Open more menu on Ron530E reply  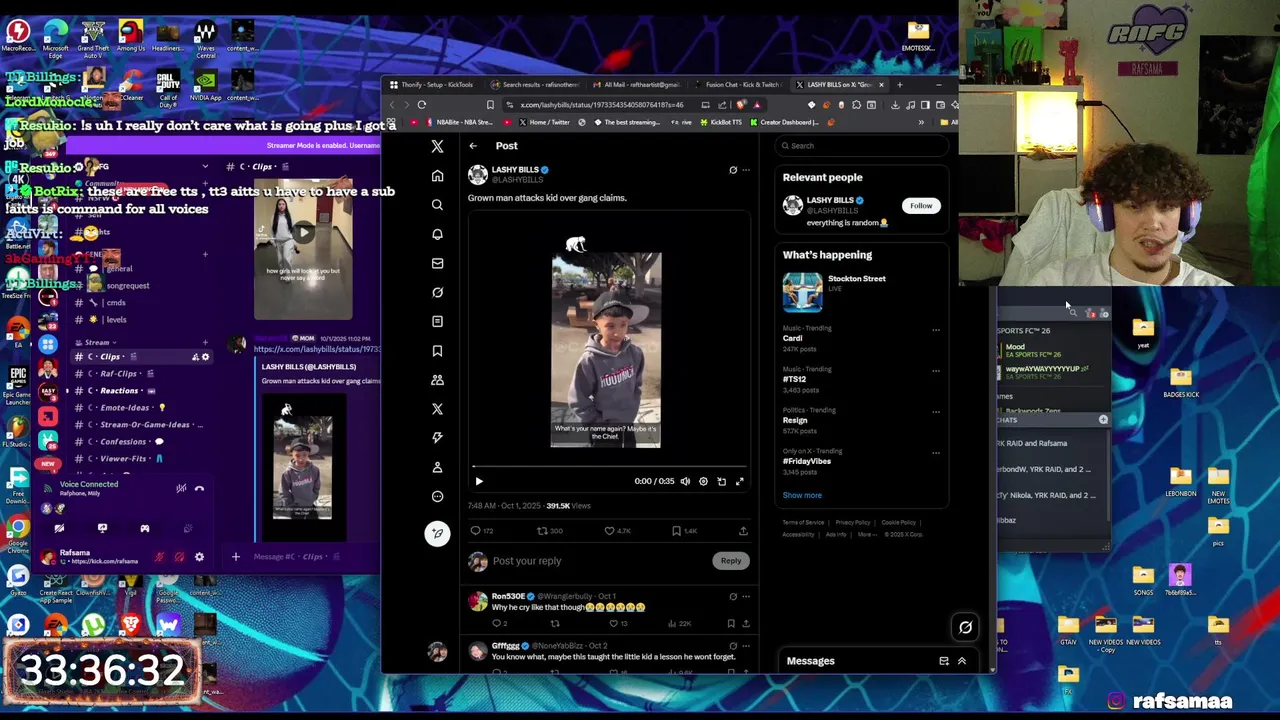746,597
